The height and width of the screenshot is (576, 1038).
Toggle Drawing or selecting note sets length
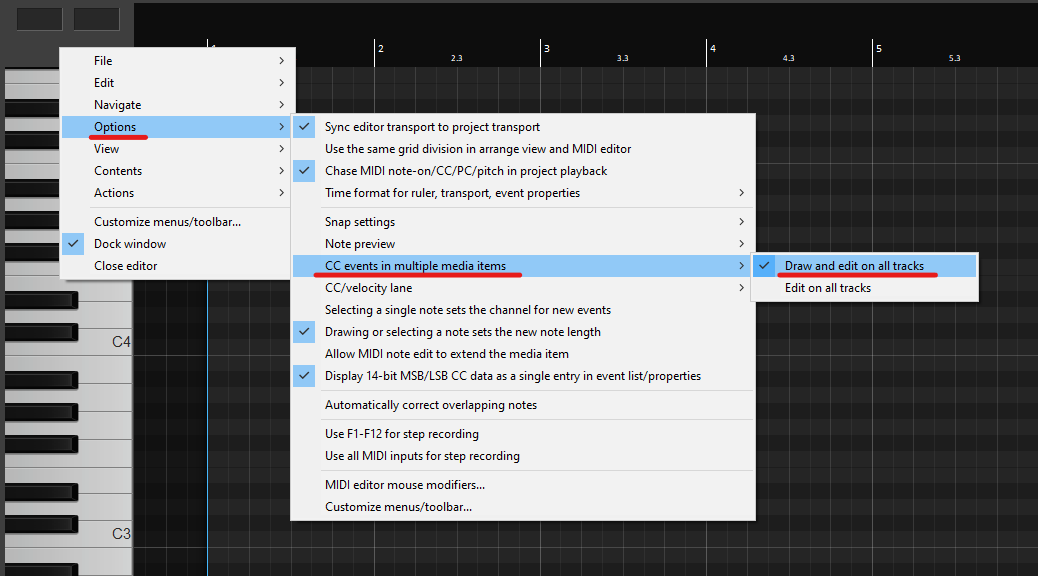[523, 332]
